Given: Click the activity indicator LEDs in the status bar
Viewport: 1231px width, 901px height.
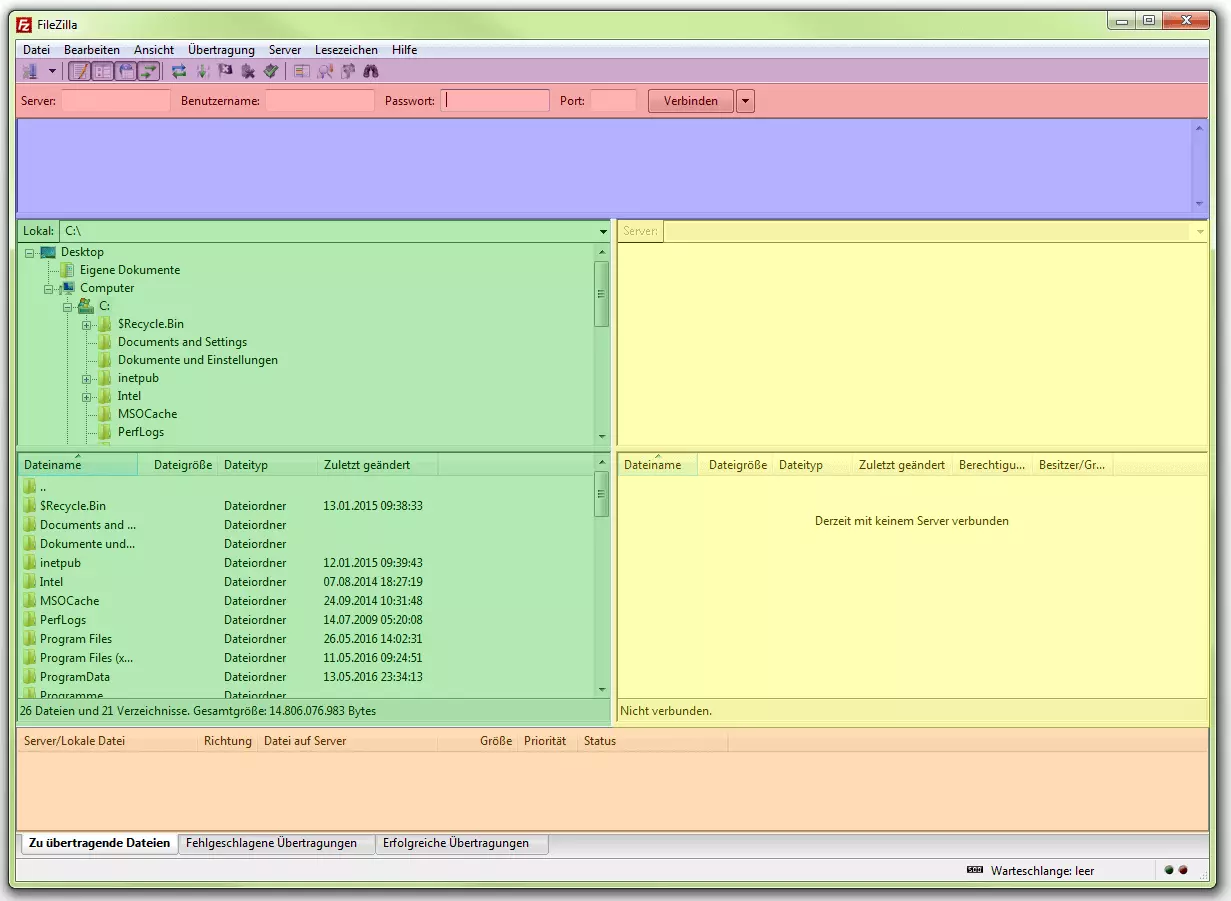Looking at the screenshot, I should click(1176, 870).
